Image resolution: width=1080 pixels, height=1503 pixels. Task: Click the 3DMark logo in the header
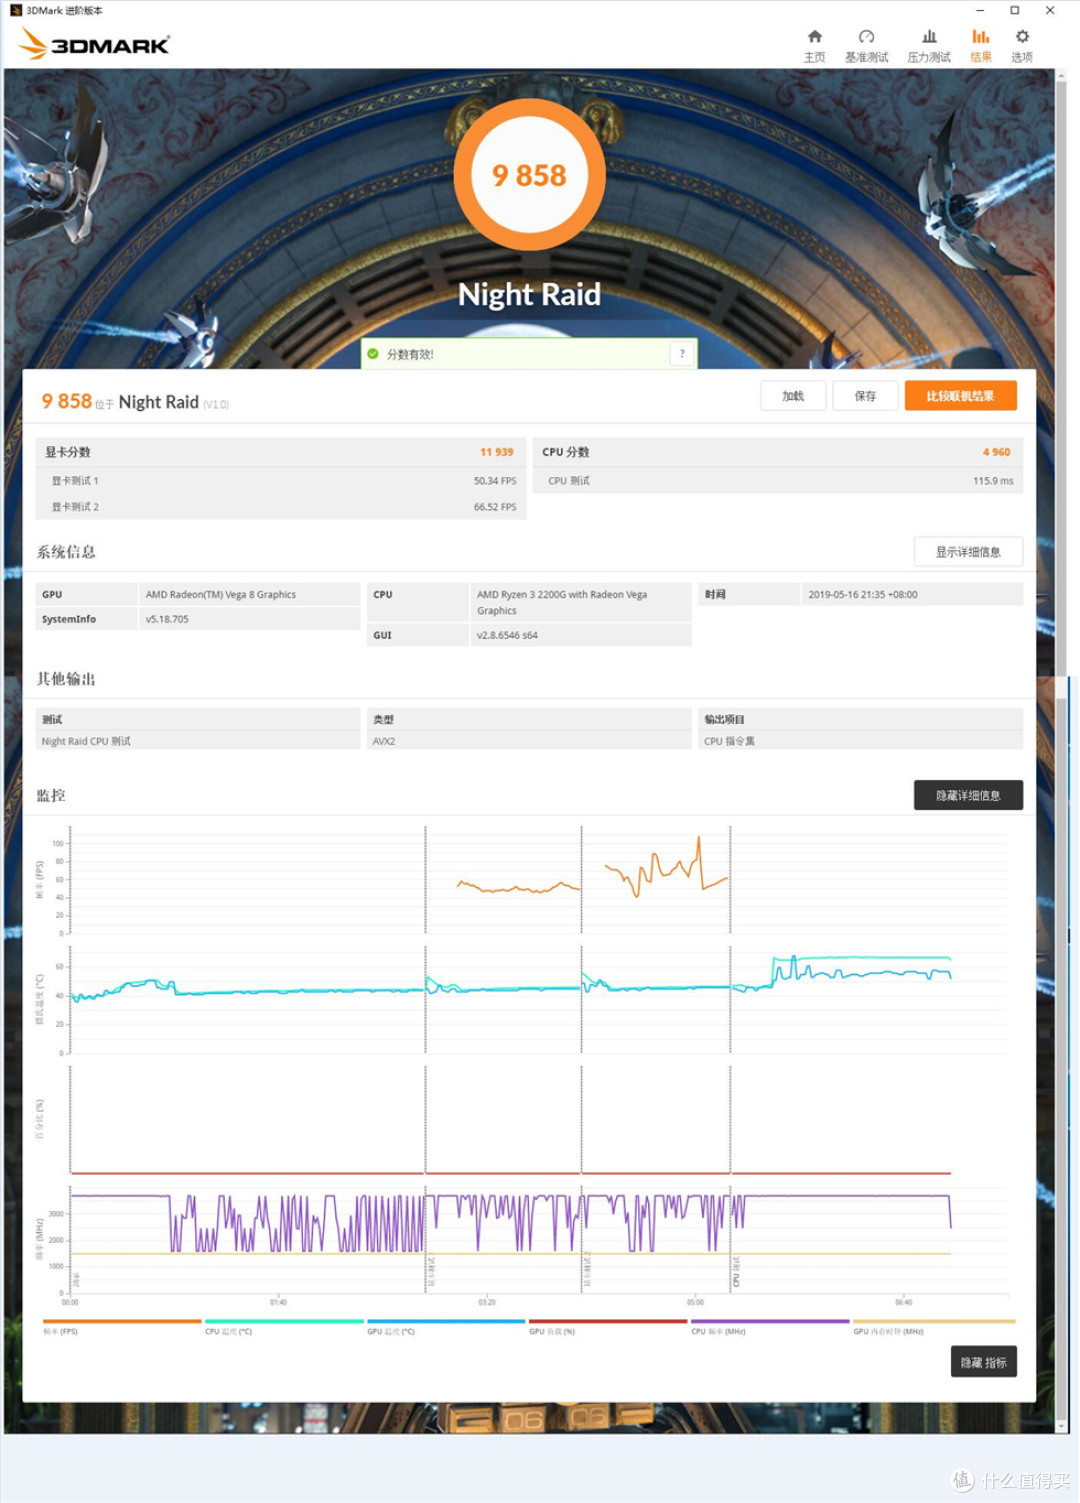94,45
